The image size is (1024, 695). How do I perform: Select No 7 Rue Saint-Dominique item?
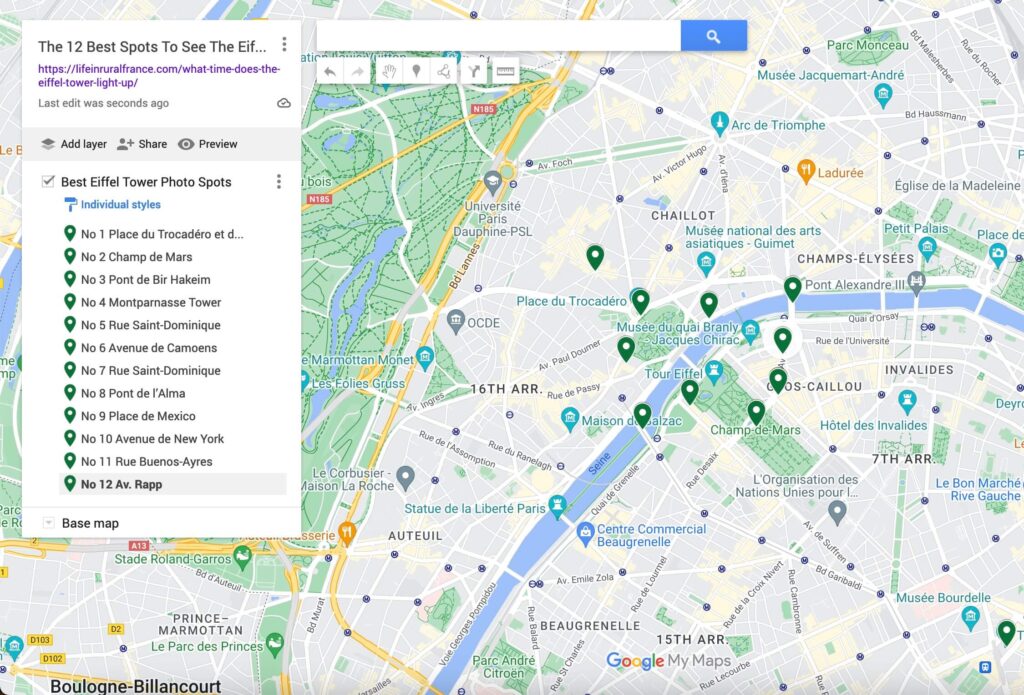pyautogui.click(x=172, y=370)
